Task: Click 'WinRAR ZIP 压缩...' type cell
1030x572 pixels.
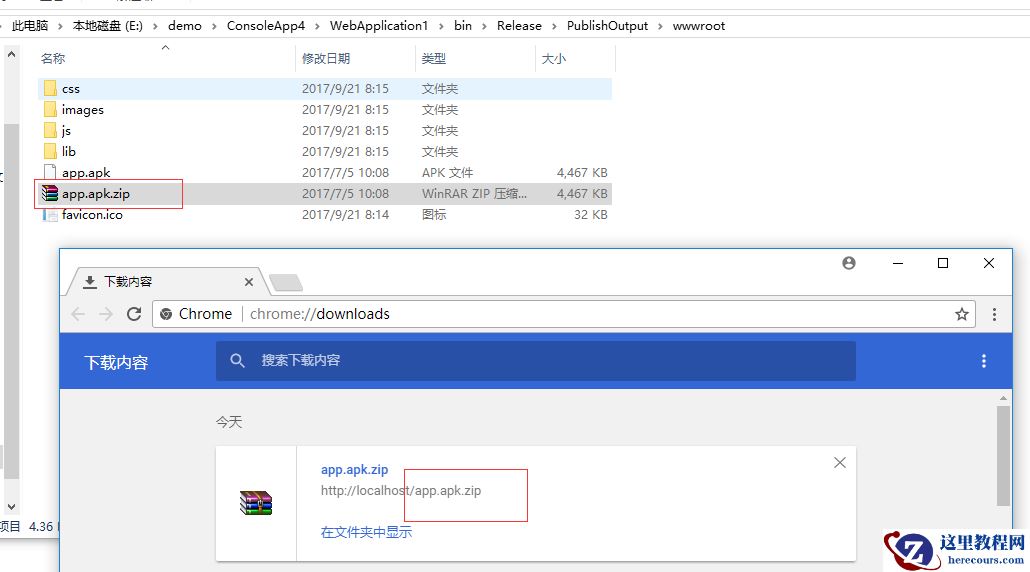Action: (474, 194)
